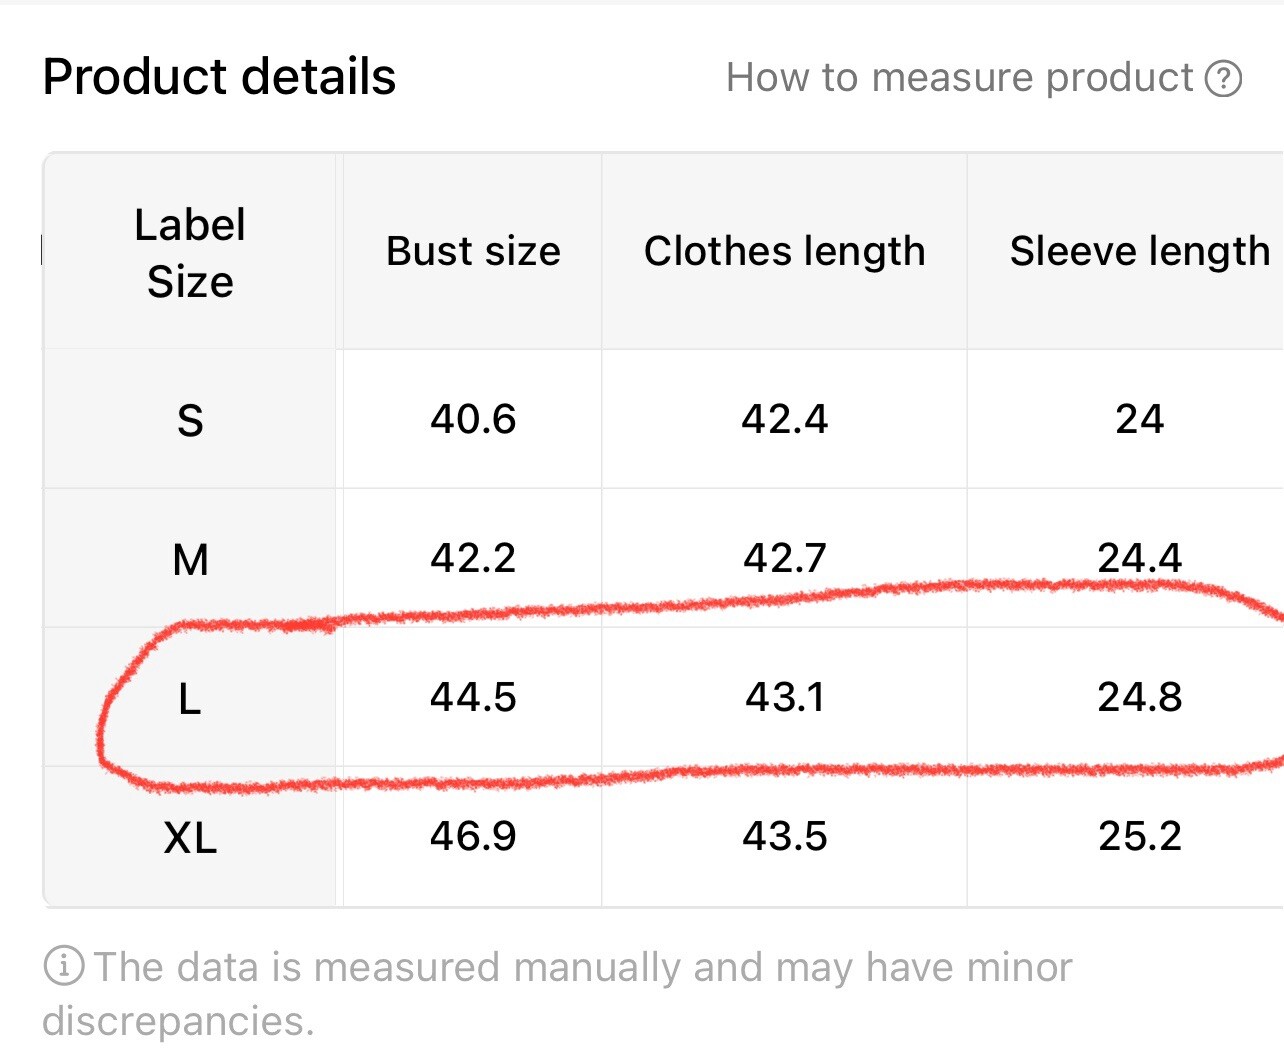Choose the M size row label

(190, 558)
